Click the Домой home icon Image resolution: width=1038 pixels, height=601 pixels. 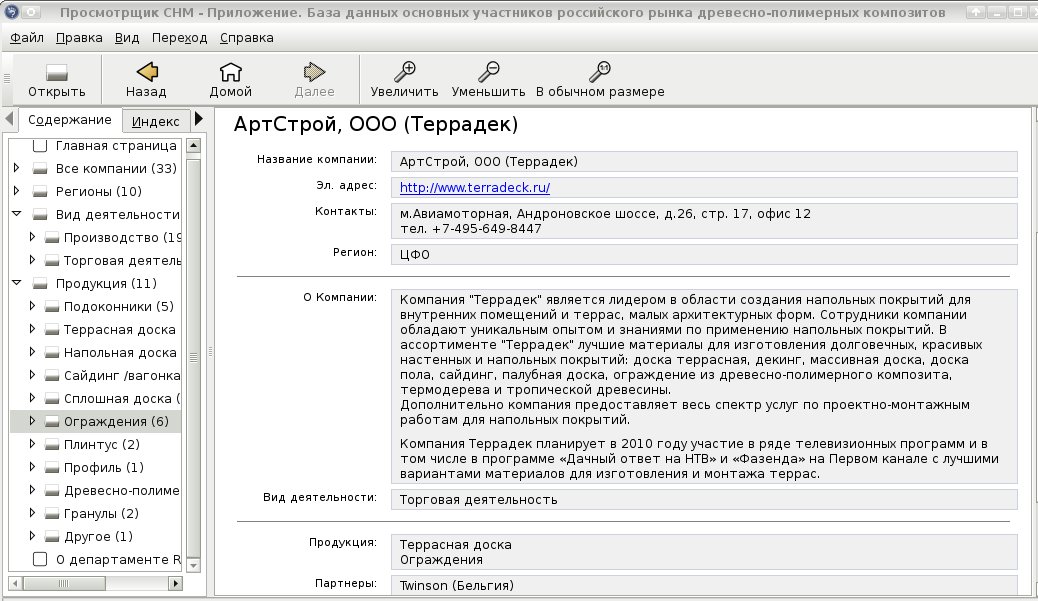(x=230, y=71)
